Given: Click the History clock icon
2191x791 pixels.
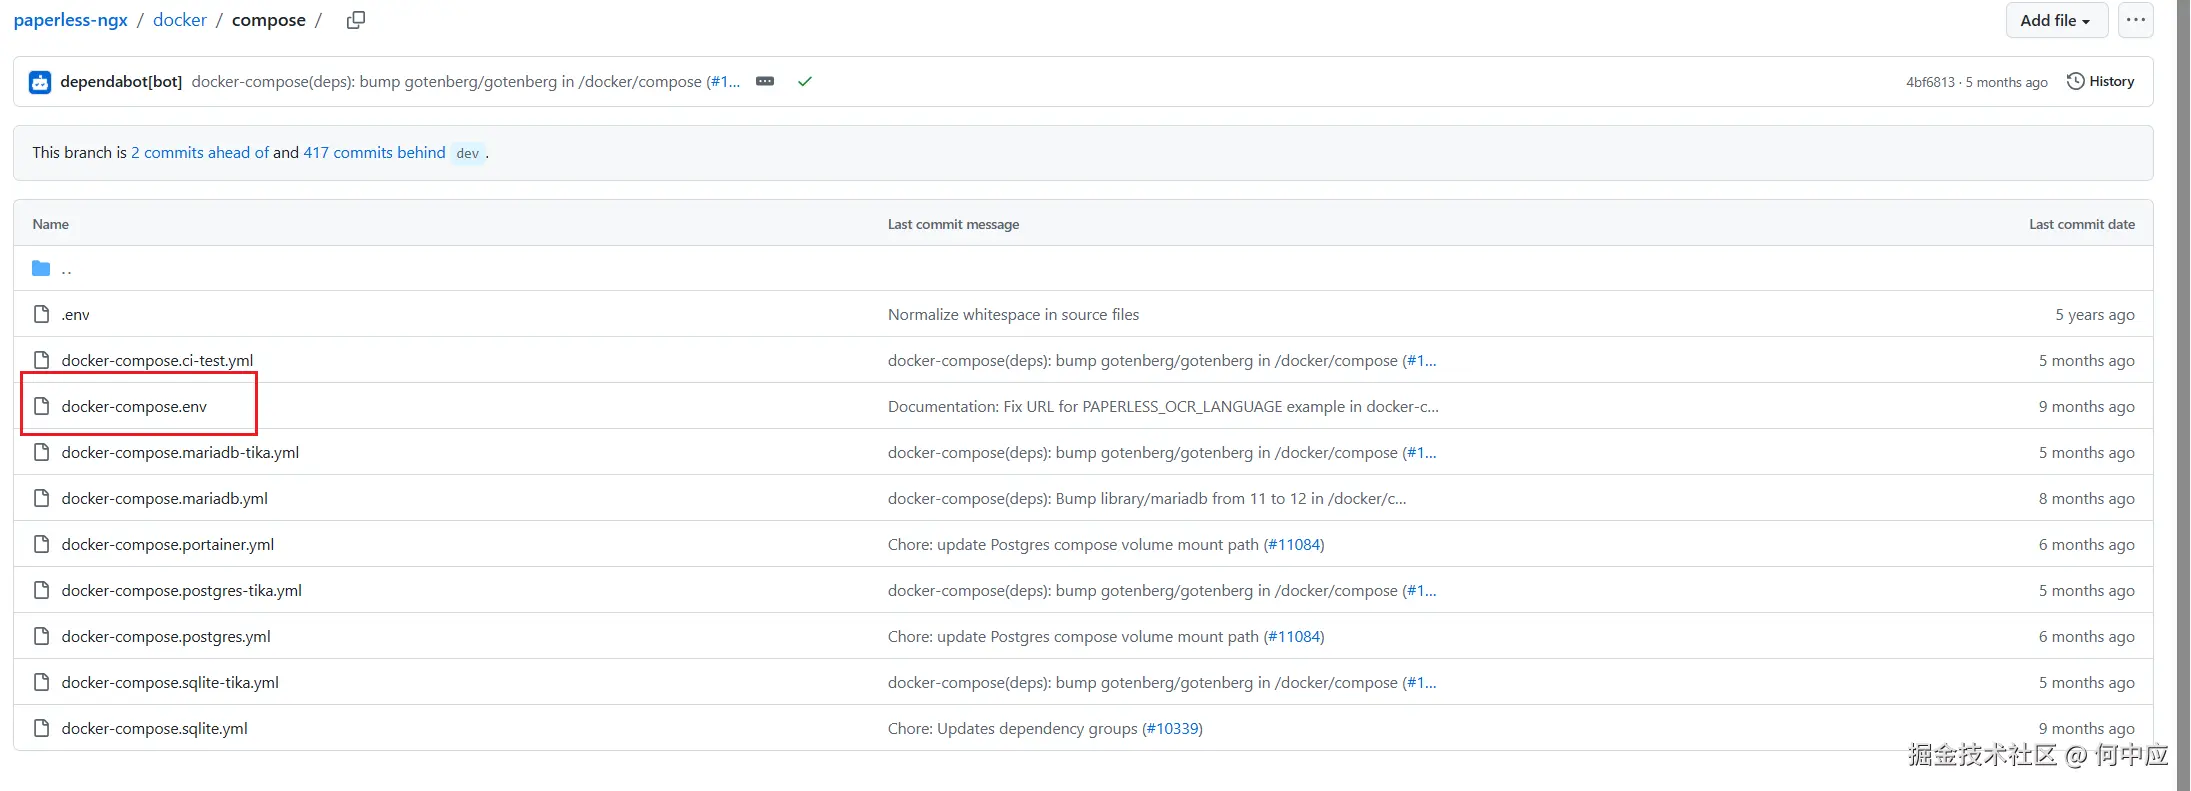Looking at the screenshot, I should (x=2076, y=82).
